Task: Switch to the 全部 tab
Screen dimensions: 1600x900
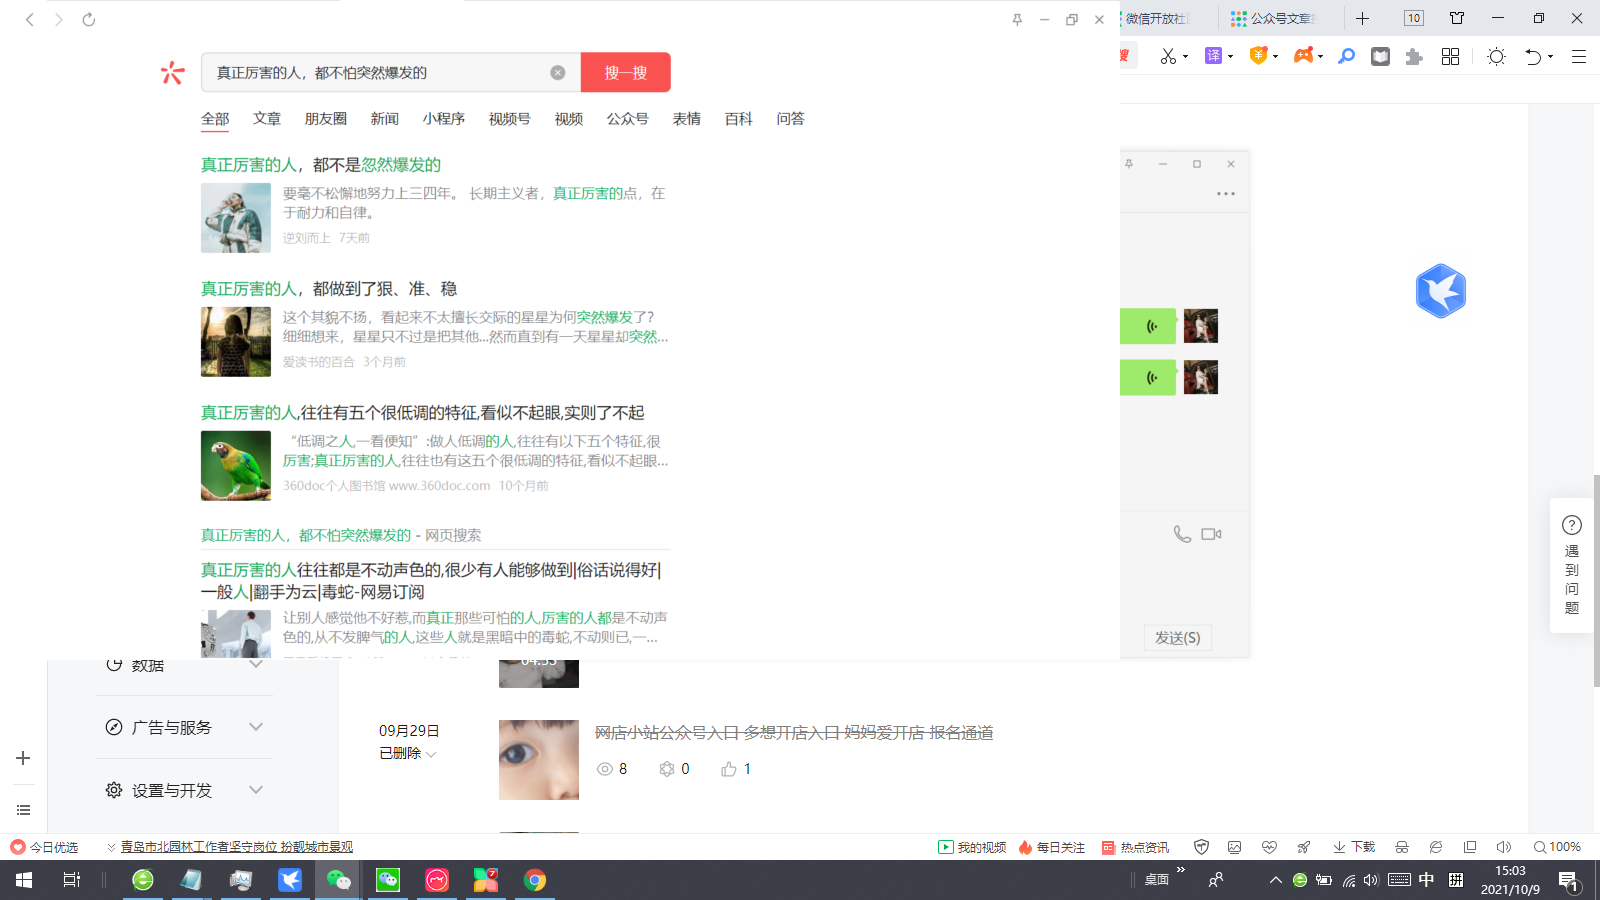Action: pos(215,119)
